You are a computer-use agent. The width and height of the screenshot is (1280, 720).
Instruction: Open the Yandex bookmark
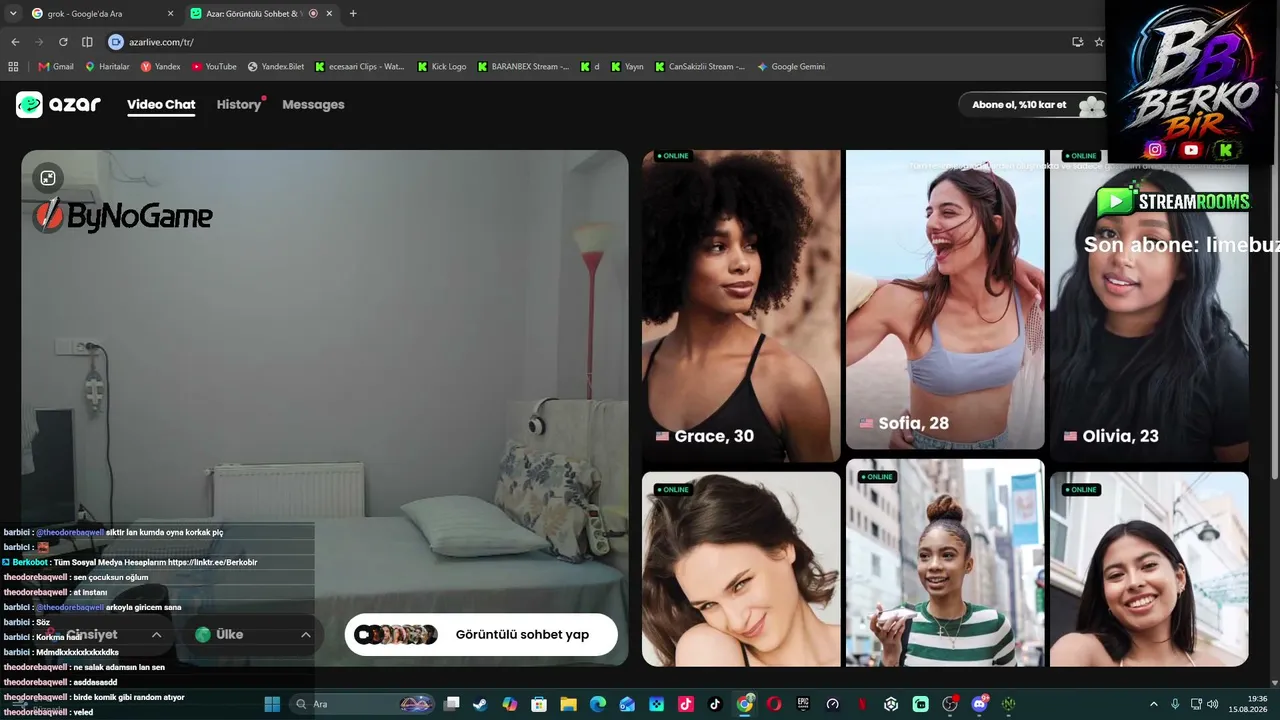(x=161, y=67)
